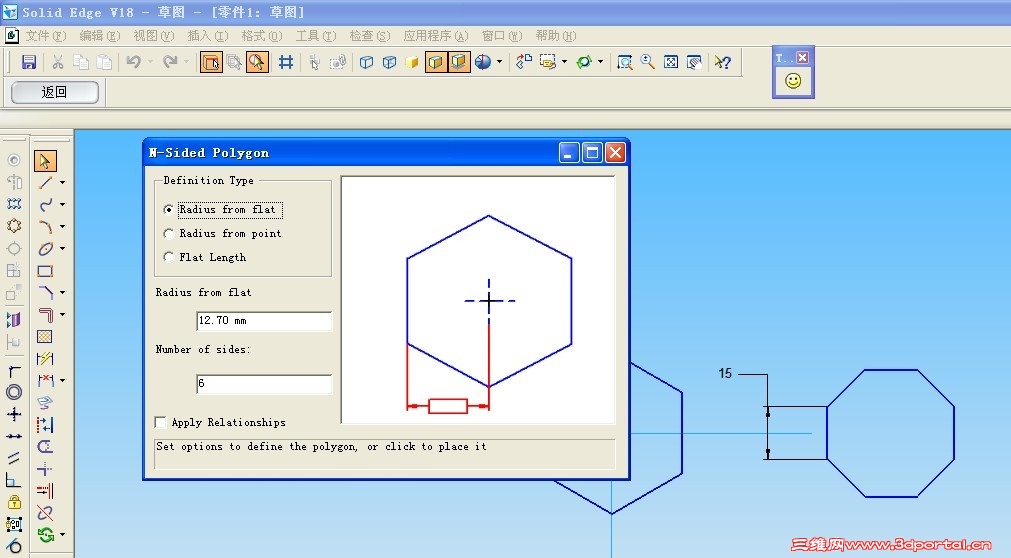Click the smiley face icon in floating toolbar

793,81
